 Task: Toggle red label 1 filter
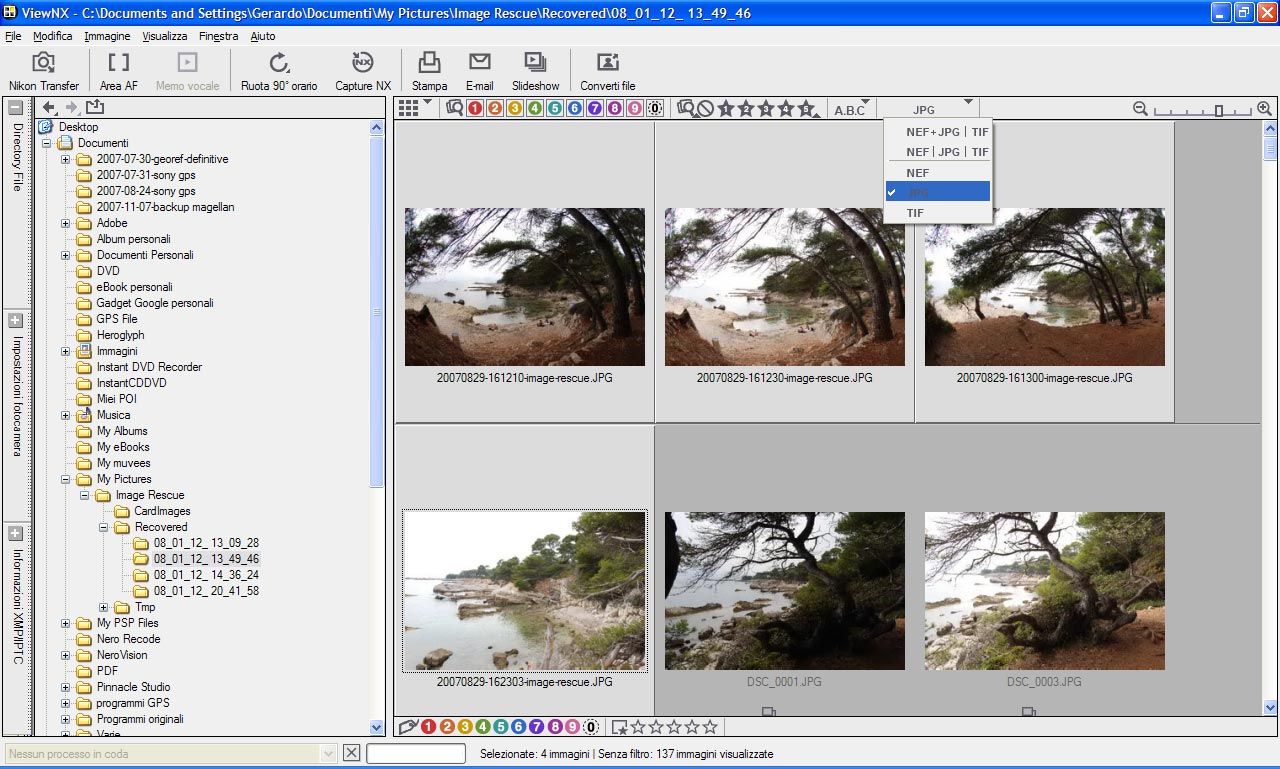coord(475,109)
